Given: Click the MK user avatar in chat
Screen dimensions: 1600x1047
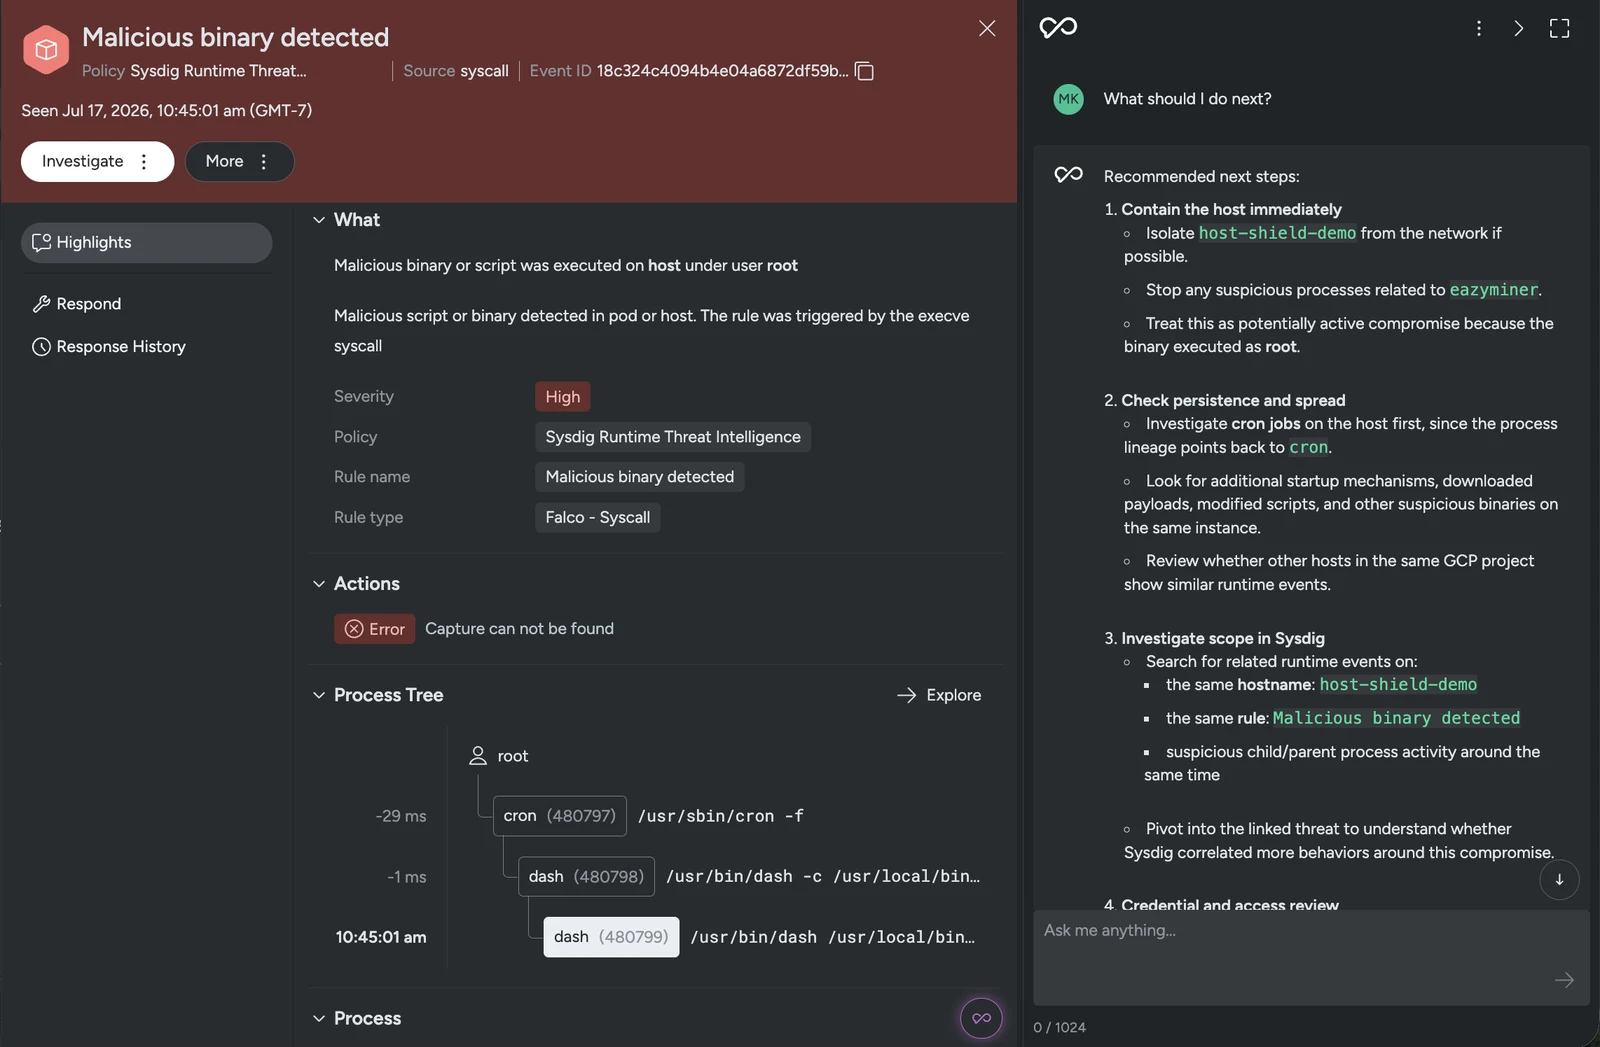Looking at the screenshot, I should tap(1069, 99).
